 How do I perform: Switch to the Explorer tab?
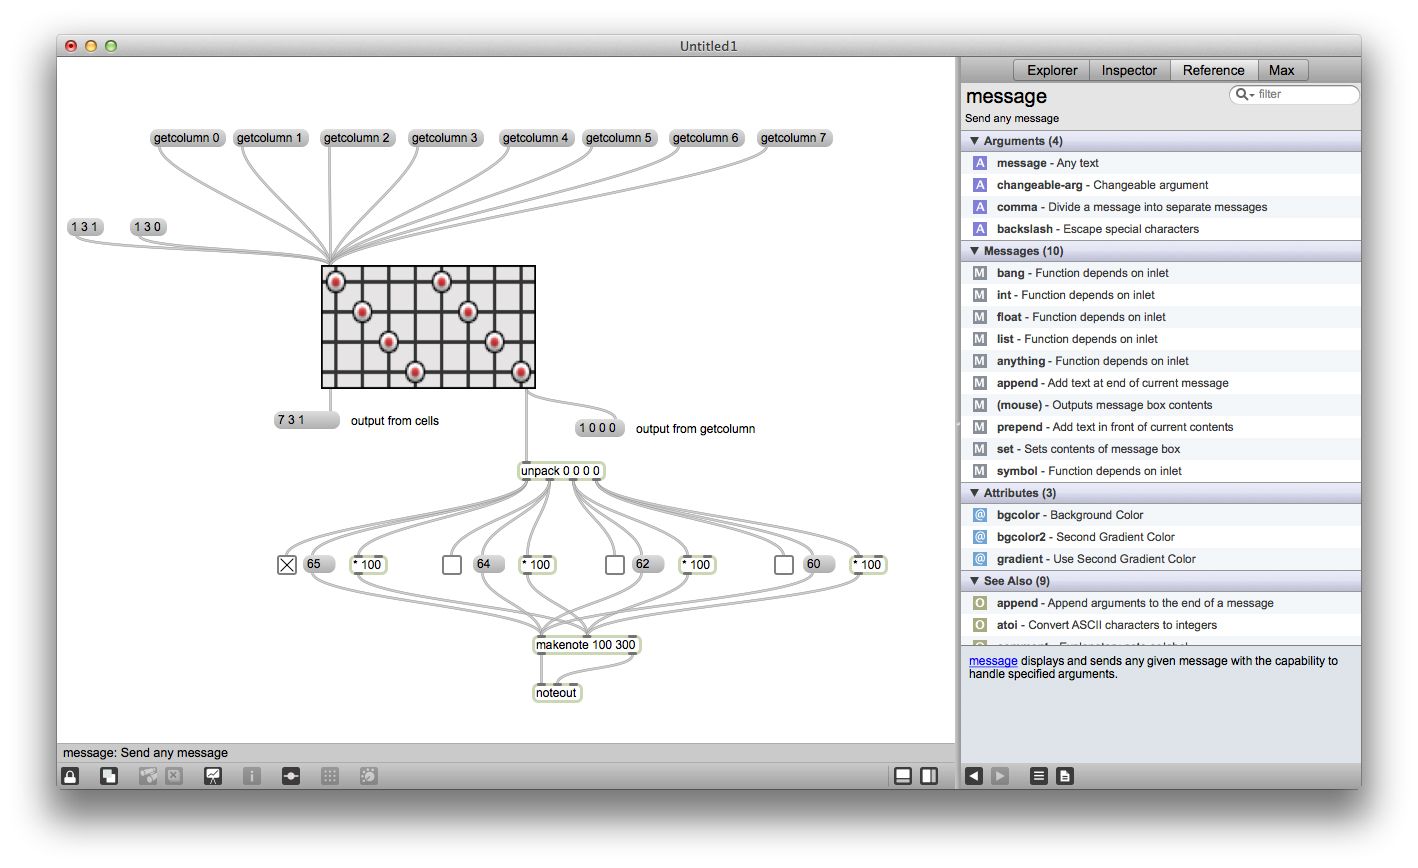click(x=1050, y=70)
